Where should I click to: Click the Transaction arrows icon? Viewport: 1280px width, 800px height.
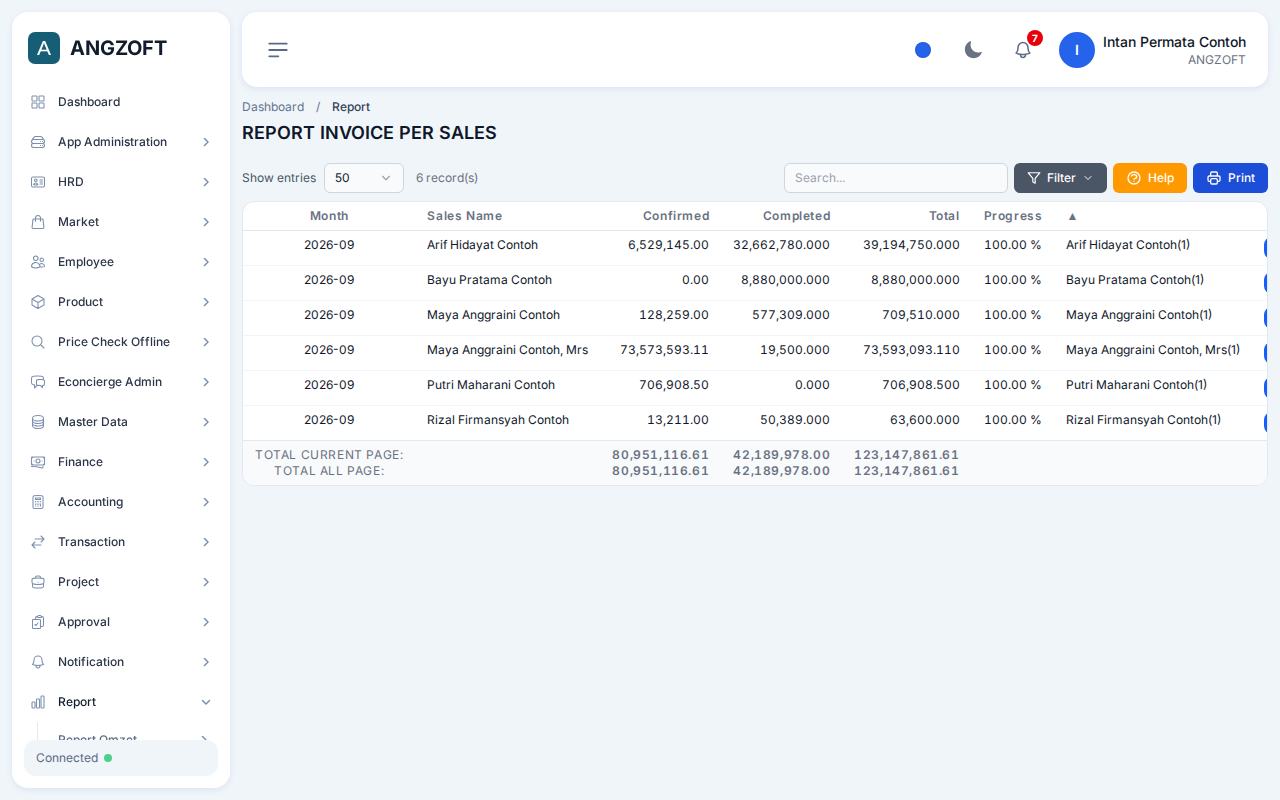(x=38, y=542)
